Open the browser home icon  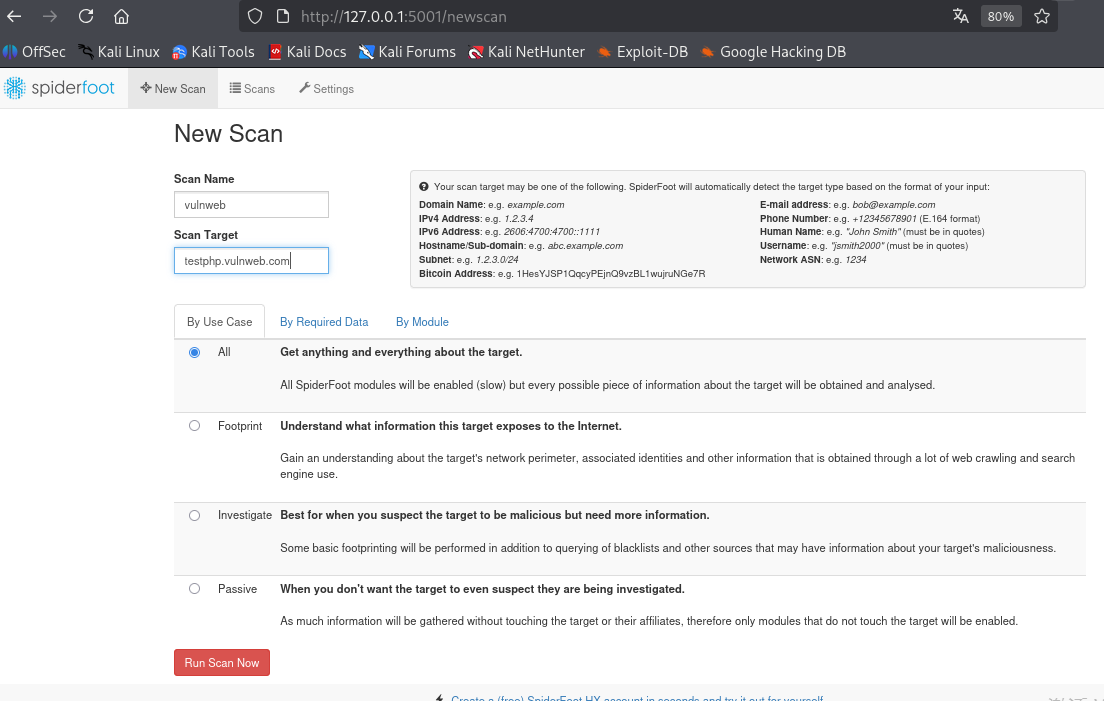tap(122, 16)
